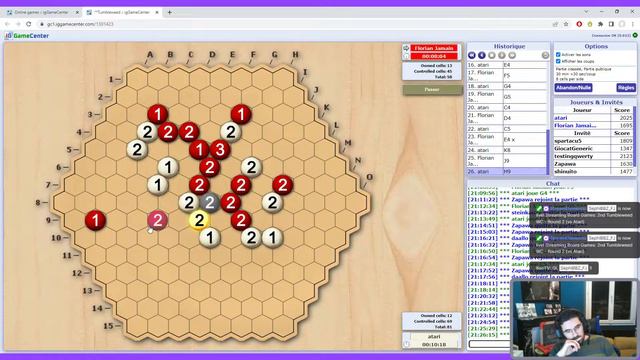Select move 17 Florian F5 row
Viewport: 640px width, 360px height.
click(x=507, y=76)
